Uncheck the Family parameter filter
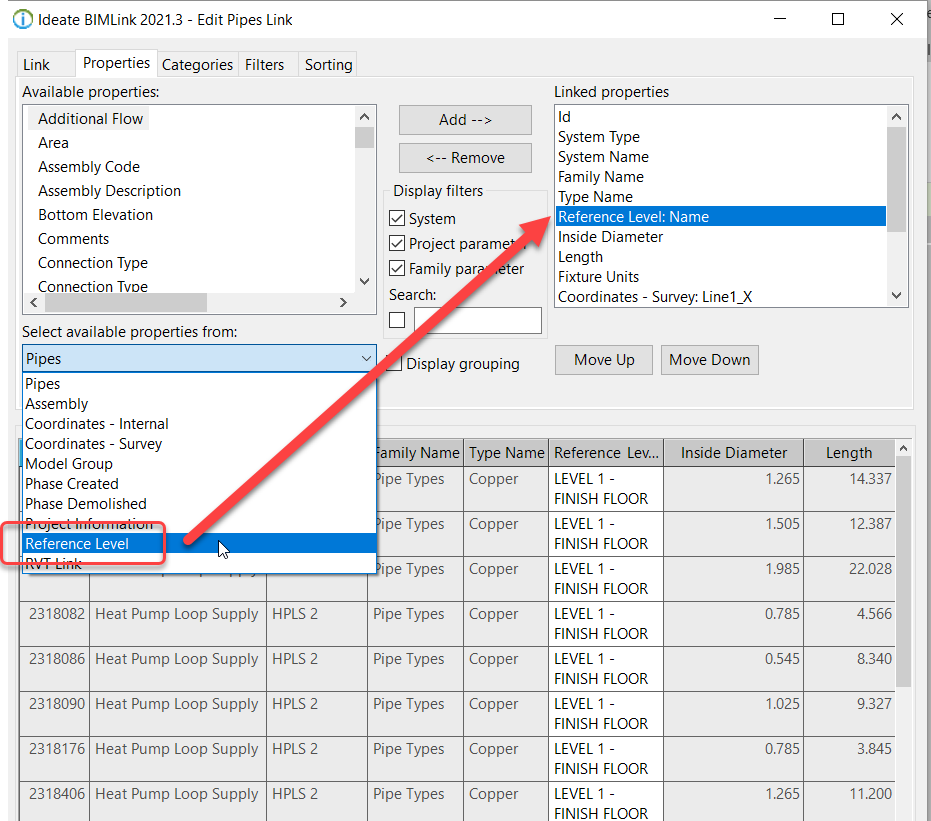931x821 pixels. [x=396, y=266]
